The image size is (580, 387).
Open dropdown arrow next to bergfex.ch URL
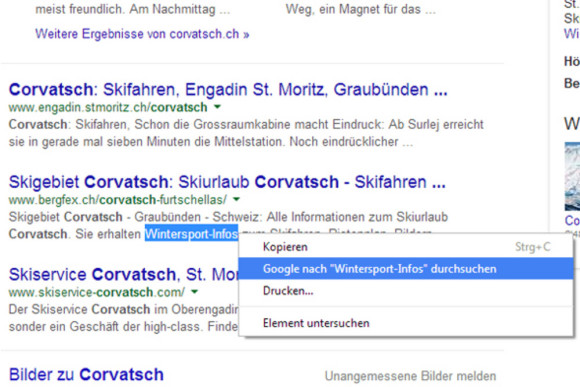[x=236, y=199]
